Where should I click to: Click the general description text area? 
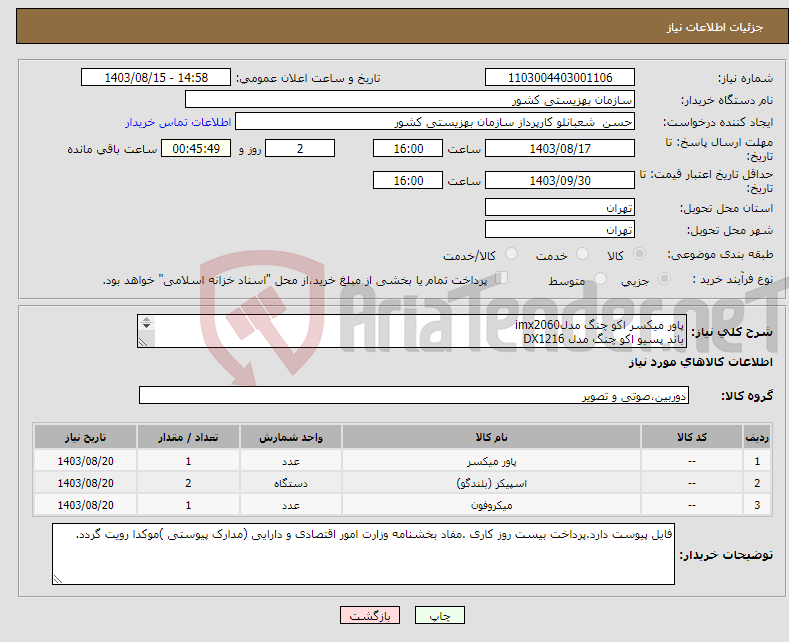click(412, 331)
